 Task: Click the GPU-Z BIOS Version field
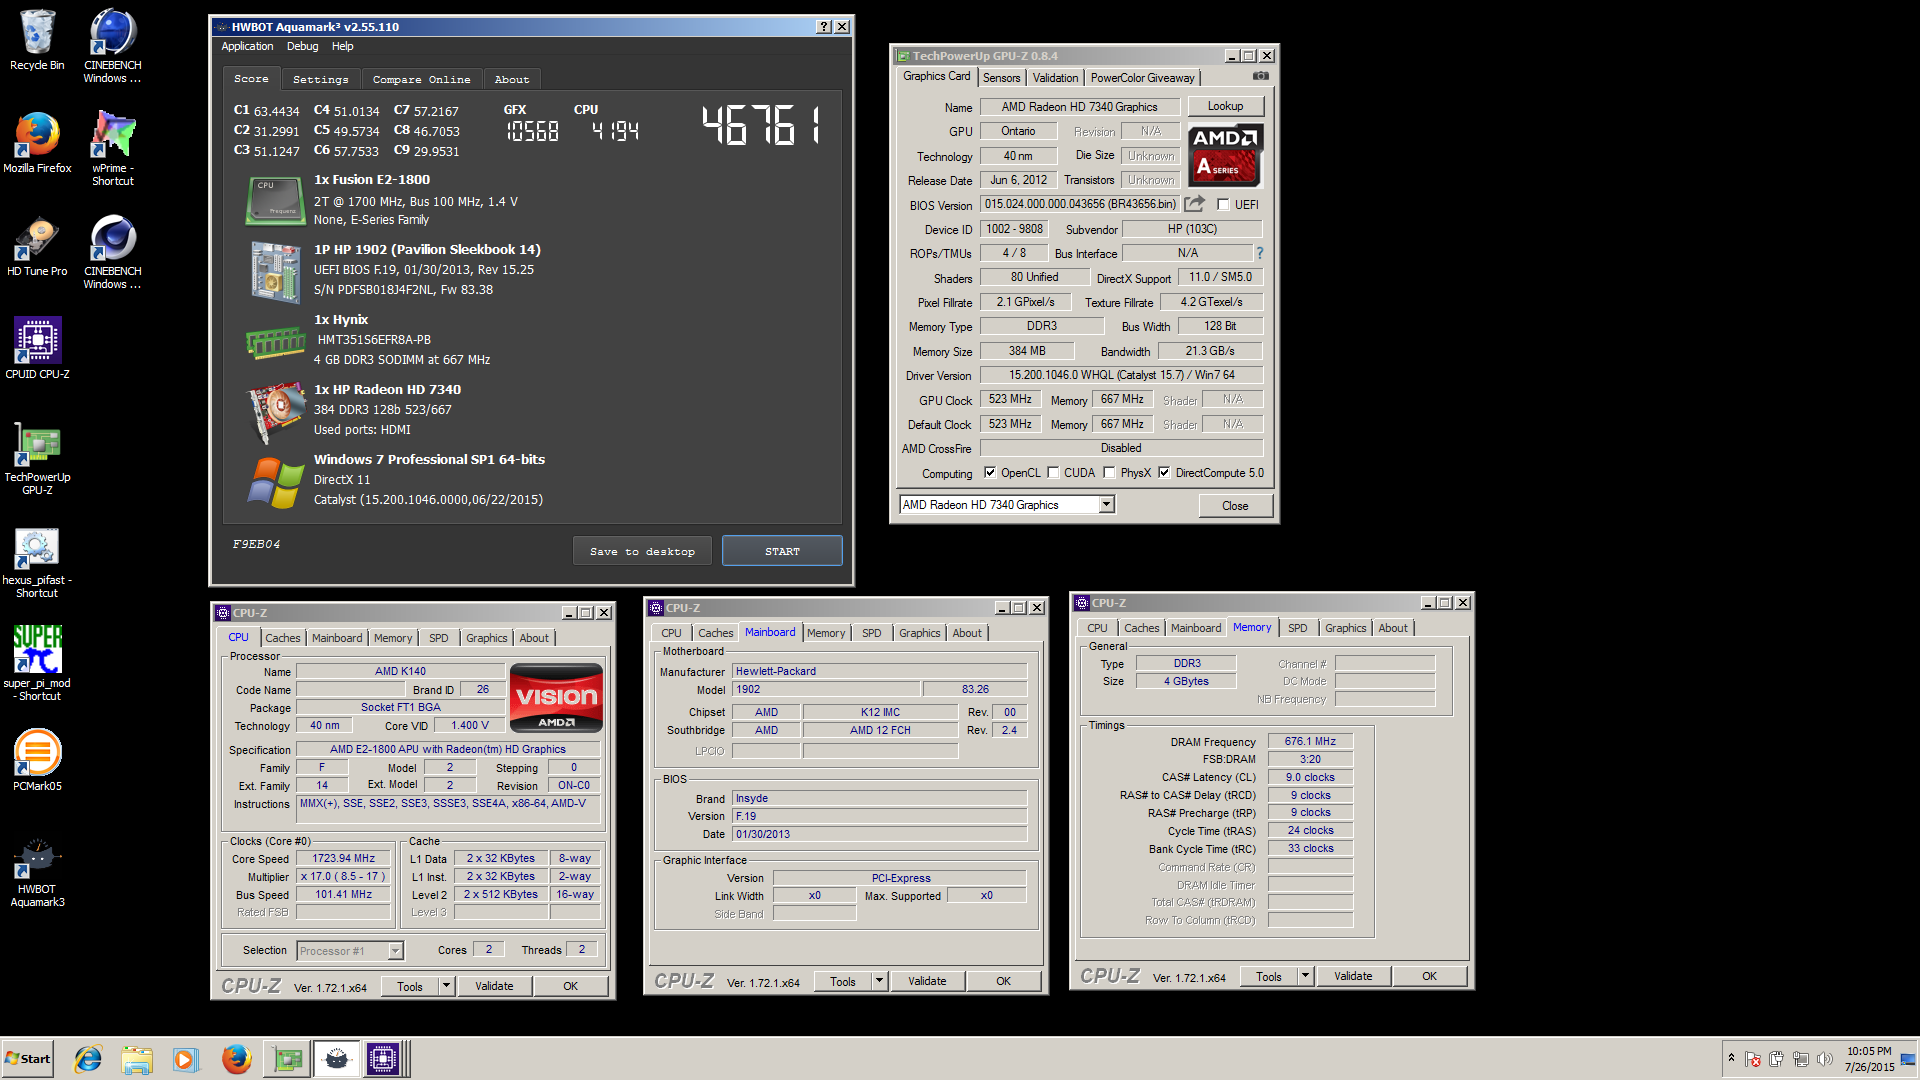[x=1081, y=204]
